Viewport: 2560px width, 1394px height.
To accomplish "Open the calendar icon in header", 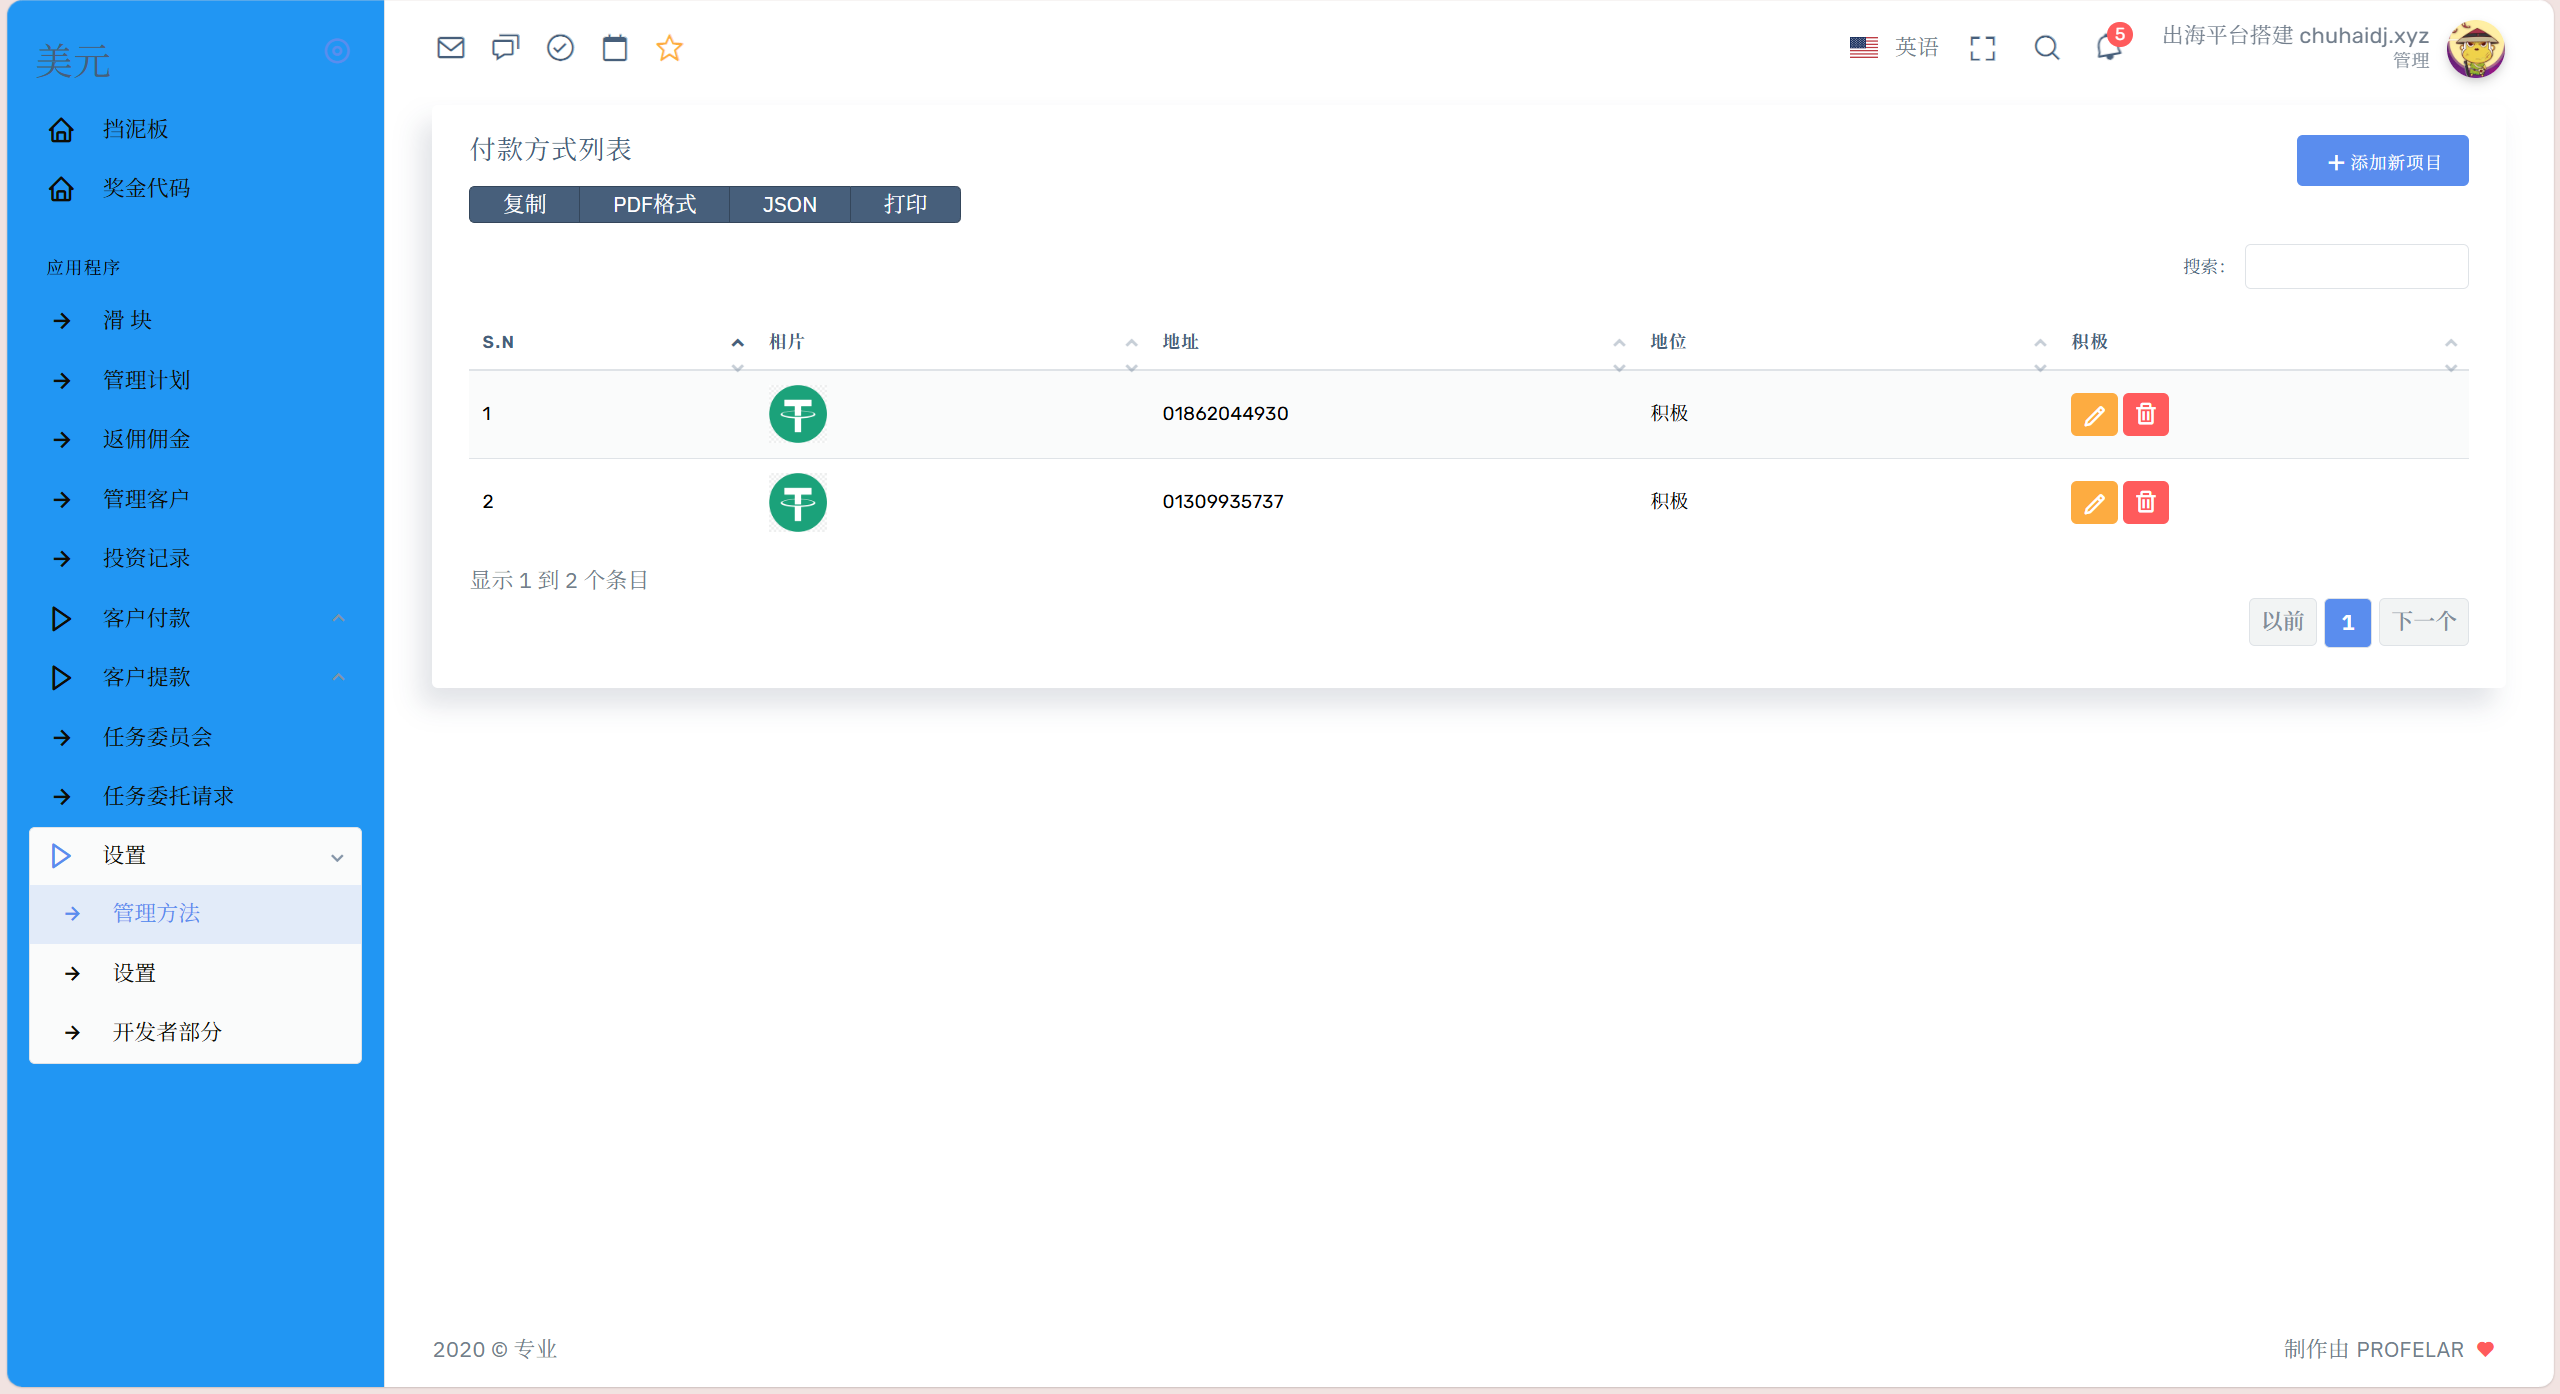I will (614, 47).
